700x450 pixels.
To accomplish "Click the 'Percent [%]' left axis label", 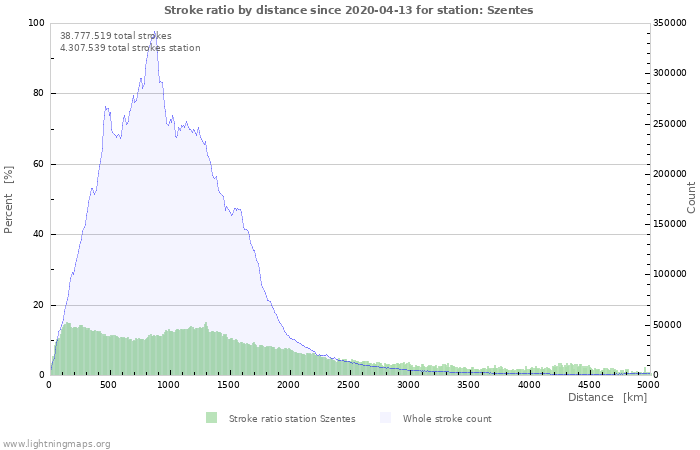I will point(9,199).
